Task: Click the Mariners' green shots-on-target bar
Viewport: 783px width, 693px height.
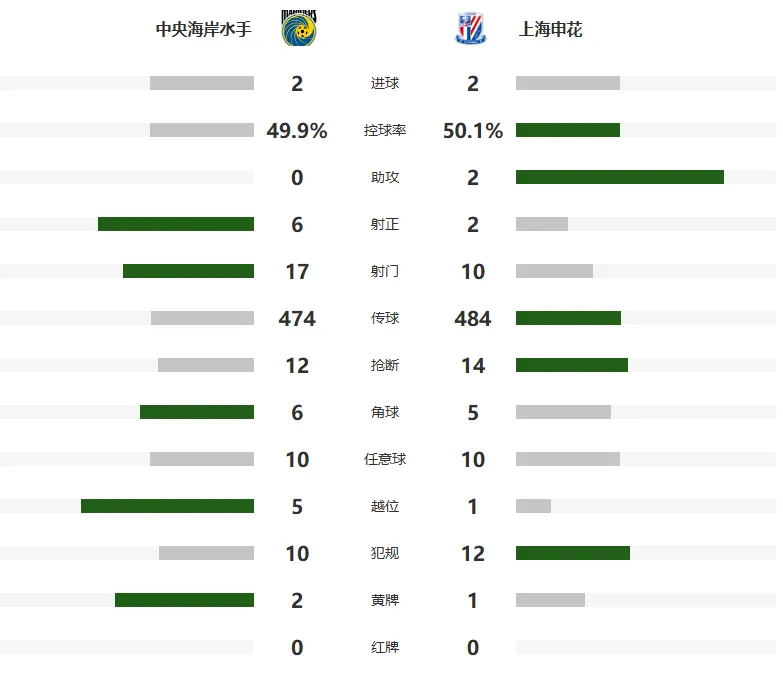Action: (x=176, y=224)
